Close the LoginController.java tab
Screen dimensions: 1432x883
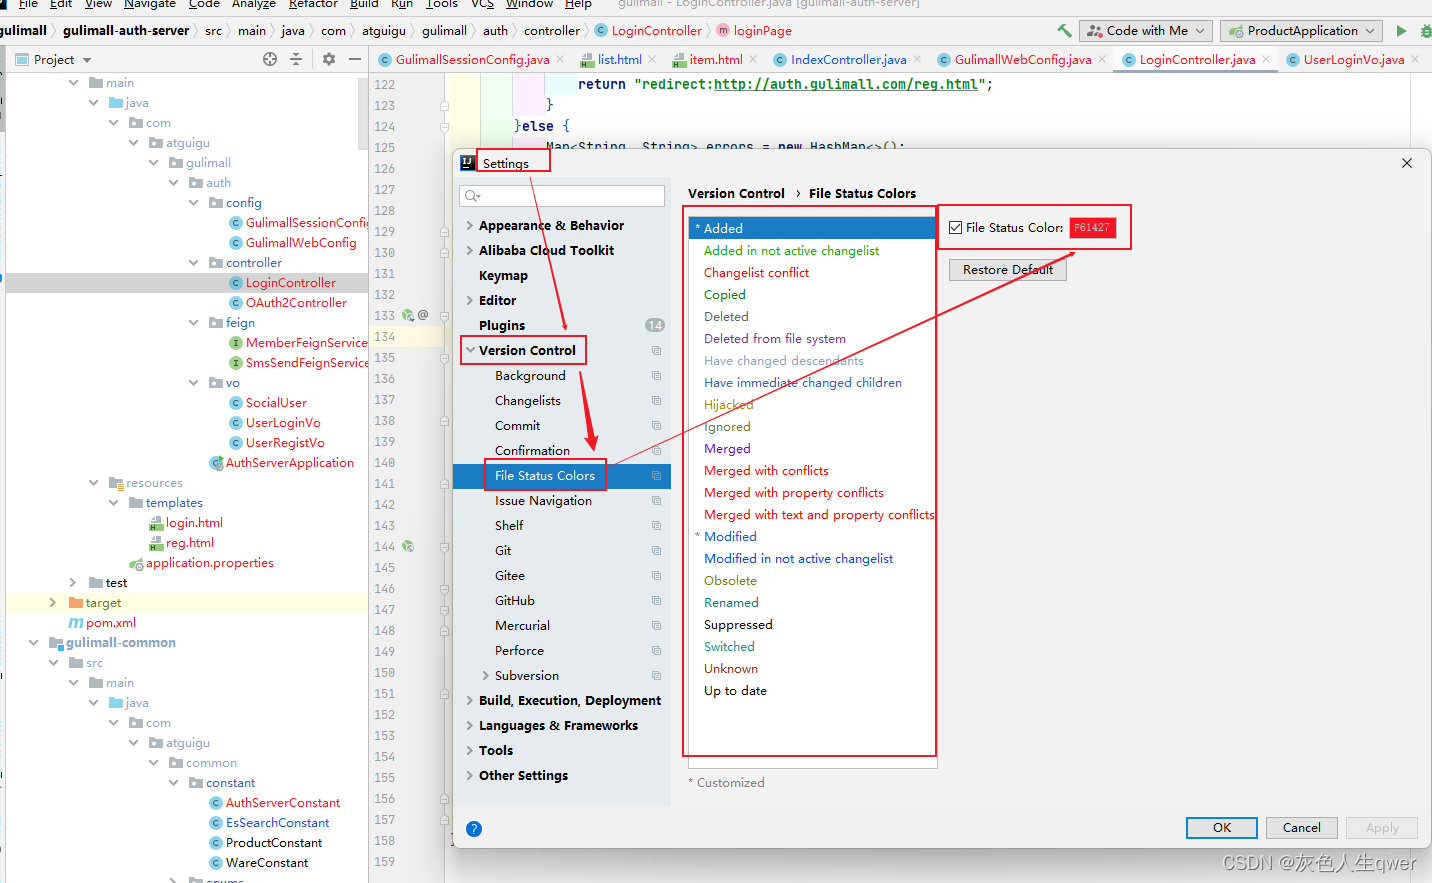click(x=1266, y=59)
